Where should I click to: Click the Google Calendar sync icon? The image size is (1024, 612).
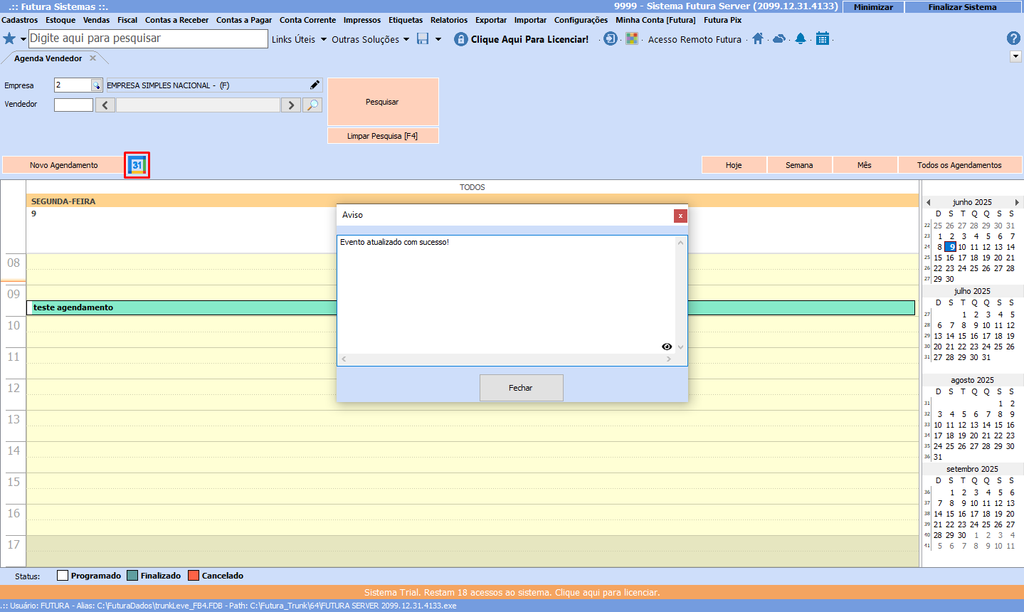[x=138, y=165]
